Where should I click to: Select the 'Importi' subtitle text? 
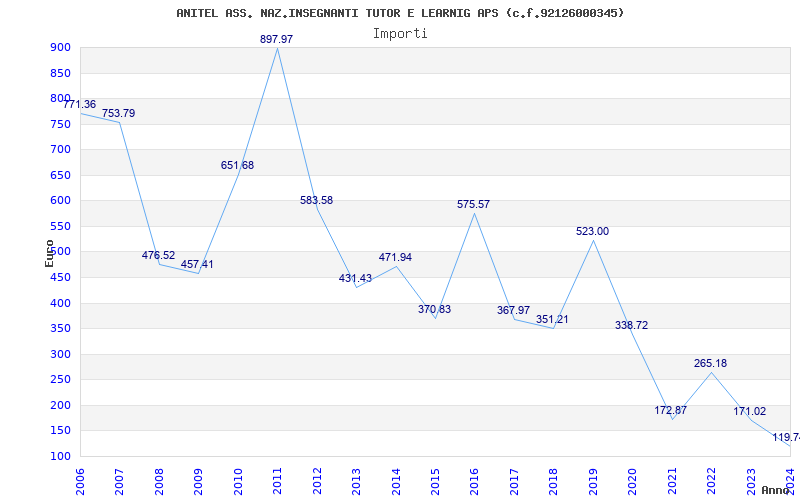pos(400,34)
